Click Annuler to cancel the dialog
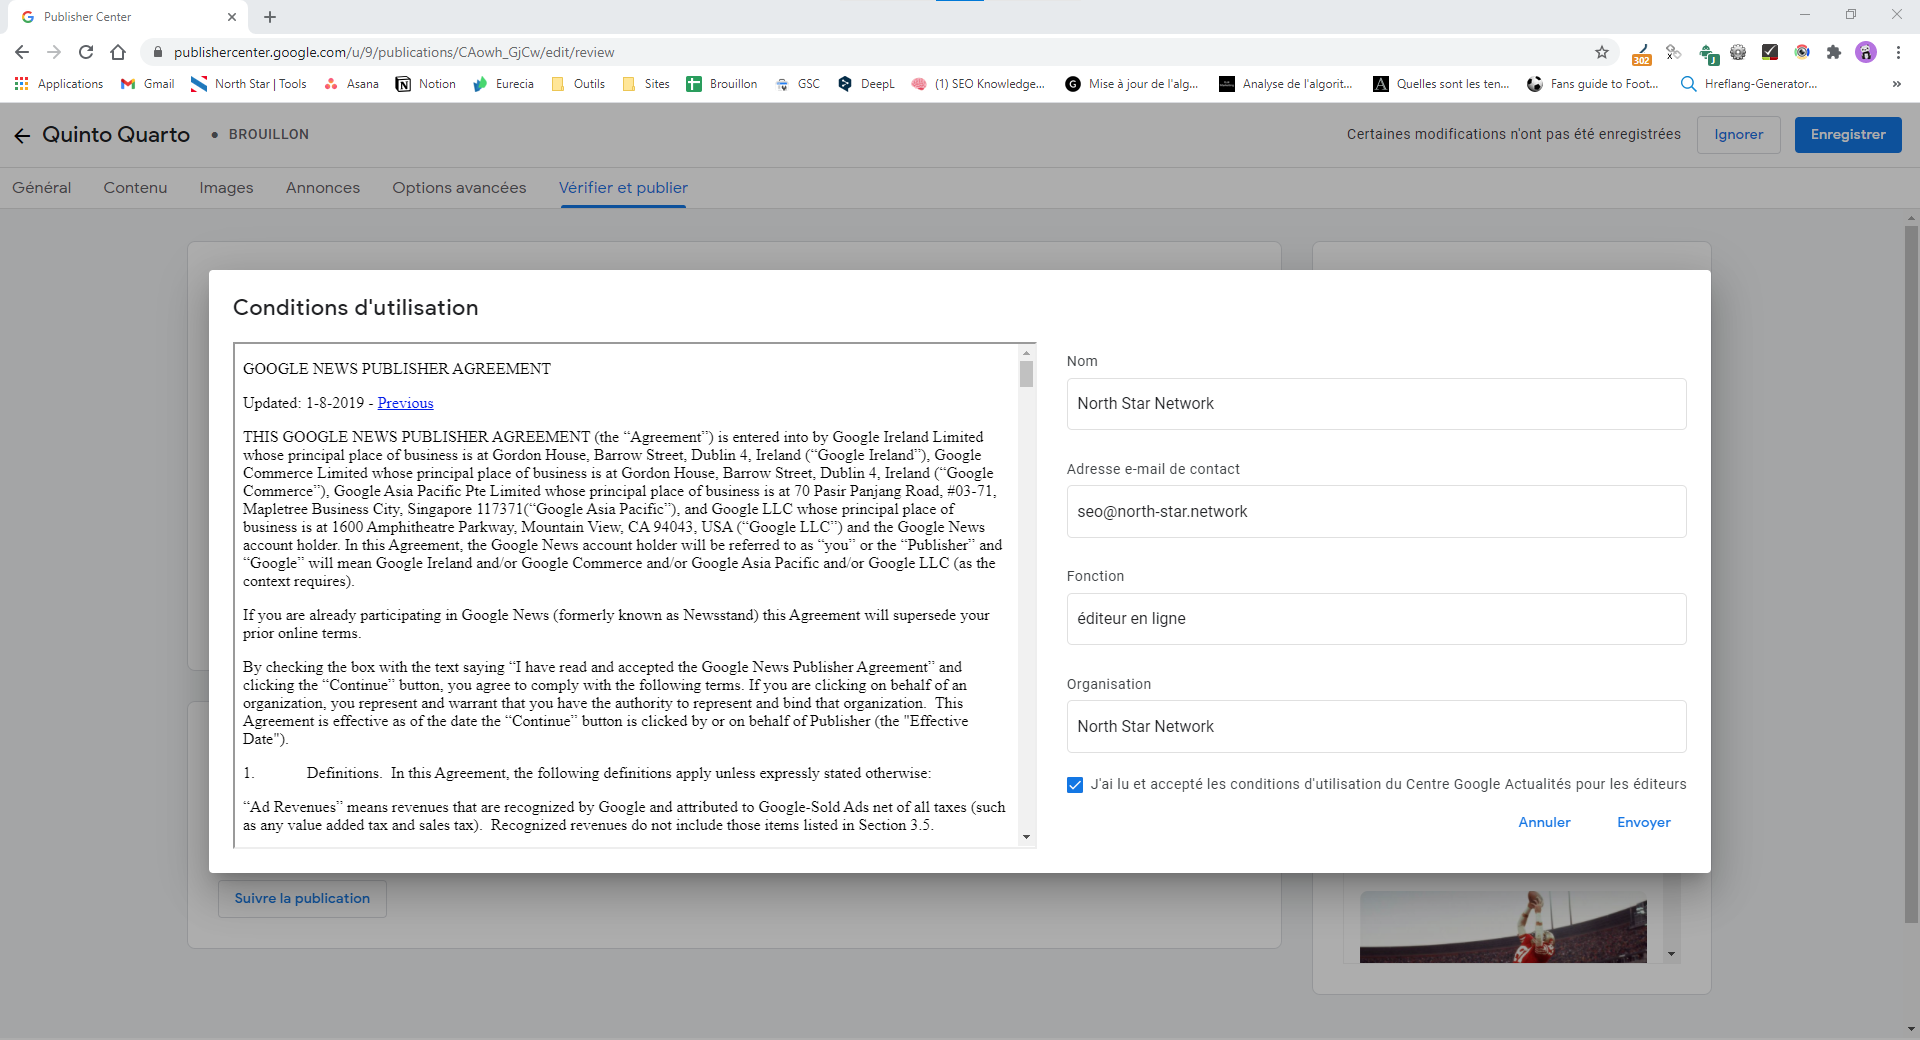 [1544, 822]
